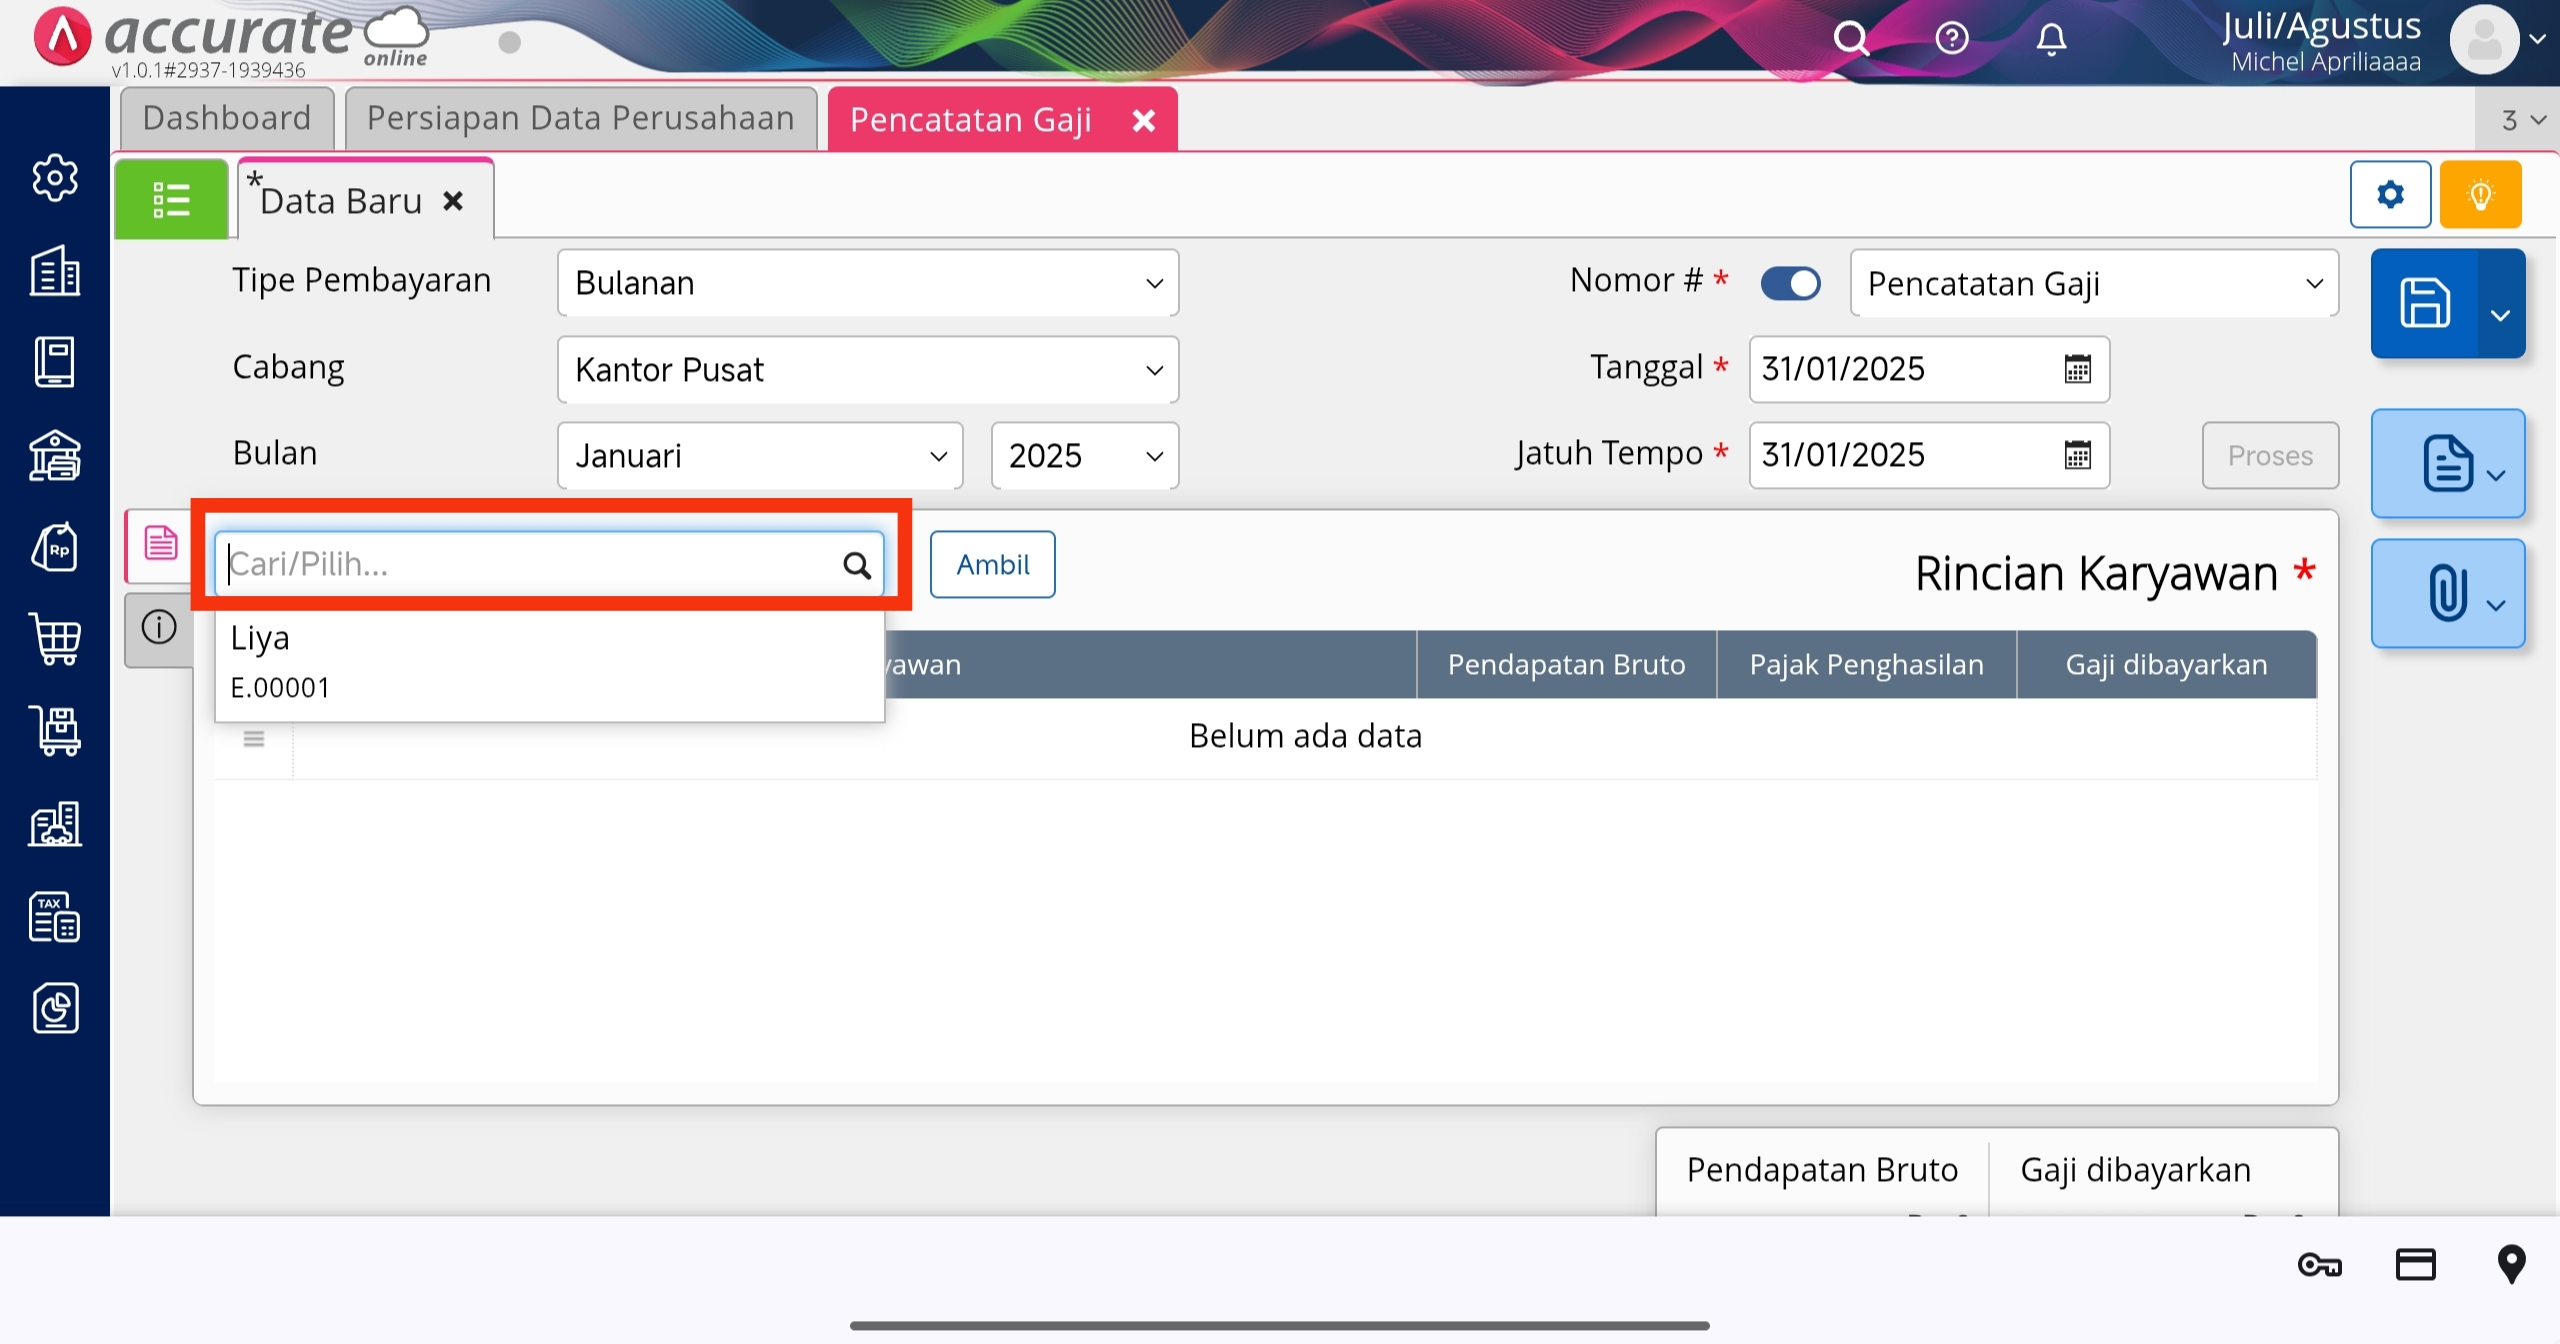Open calendar picker for Tanggal field
The image size is (2560, 1344).
click(x=2077, y=369)
